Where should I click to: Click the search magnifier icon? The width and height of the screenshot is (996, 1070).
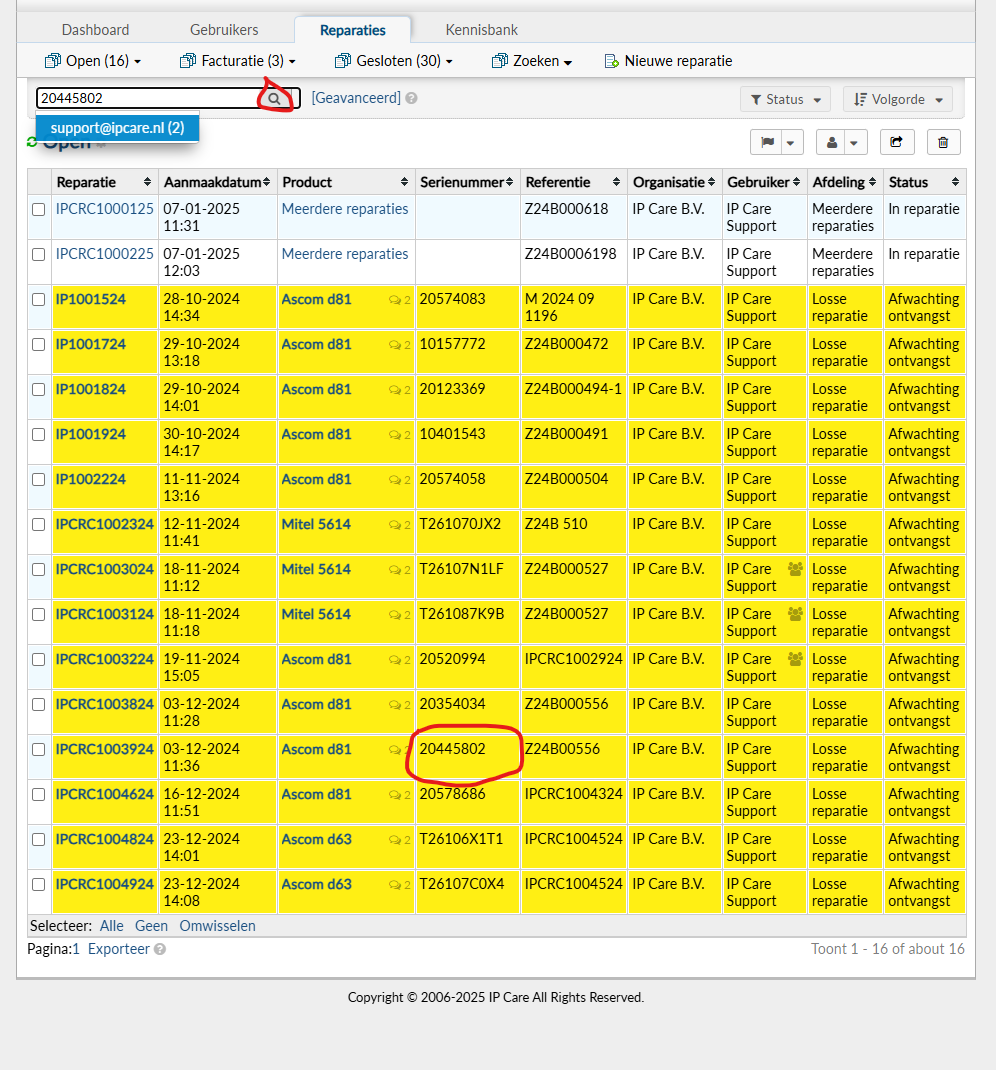pos(275,99)
